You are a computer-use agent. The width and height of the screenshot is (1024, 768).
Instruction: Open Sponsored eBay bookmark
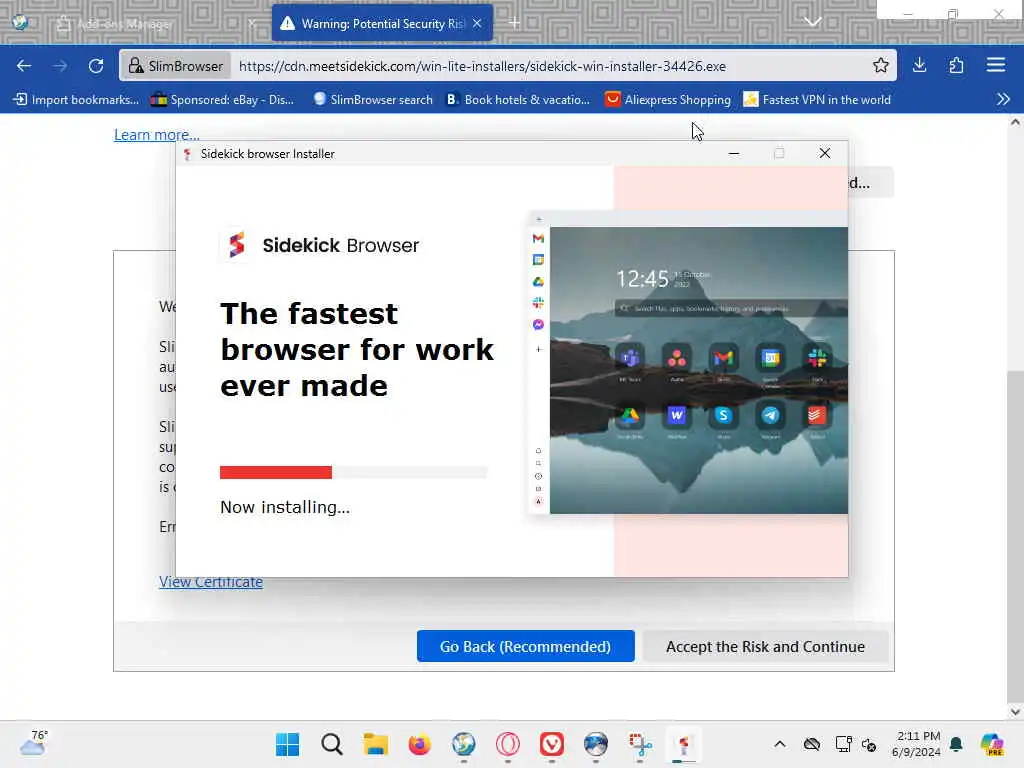pos(222,99)
